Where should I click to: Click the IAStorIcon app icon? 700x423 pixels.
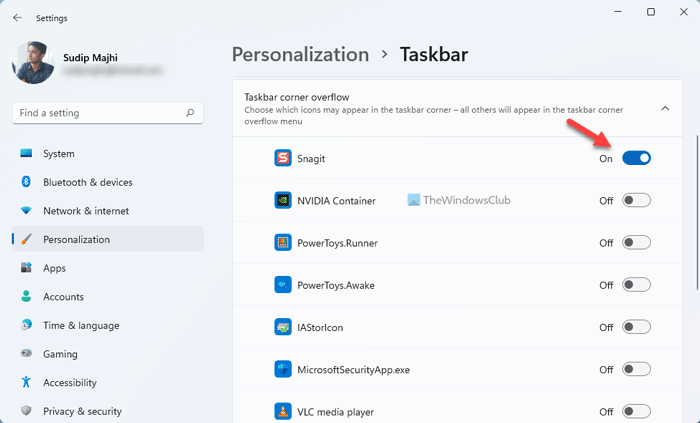(283, 327)
